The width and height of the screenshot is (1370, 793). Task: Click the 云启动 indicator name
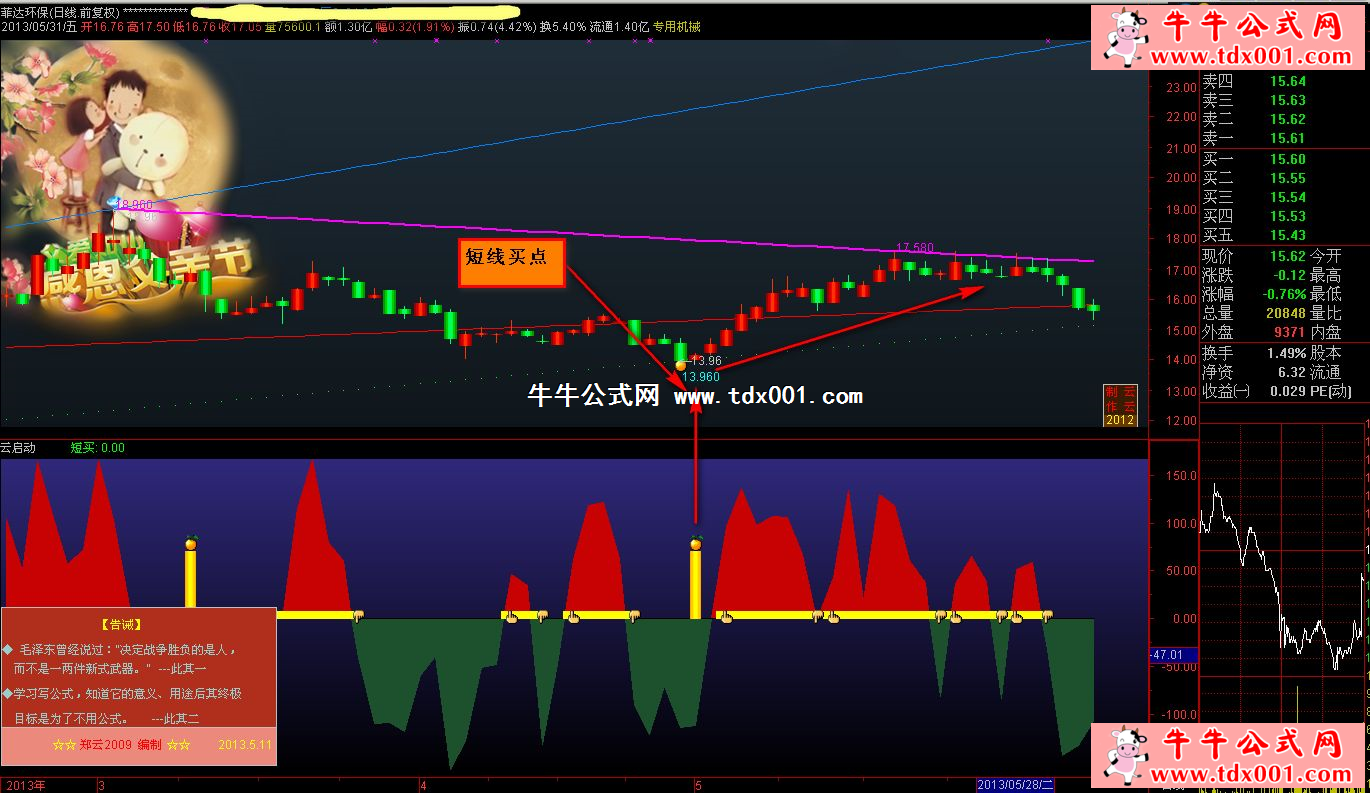(18, 448)
